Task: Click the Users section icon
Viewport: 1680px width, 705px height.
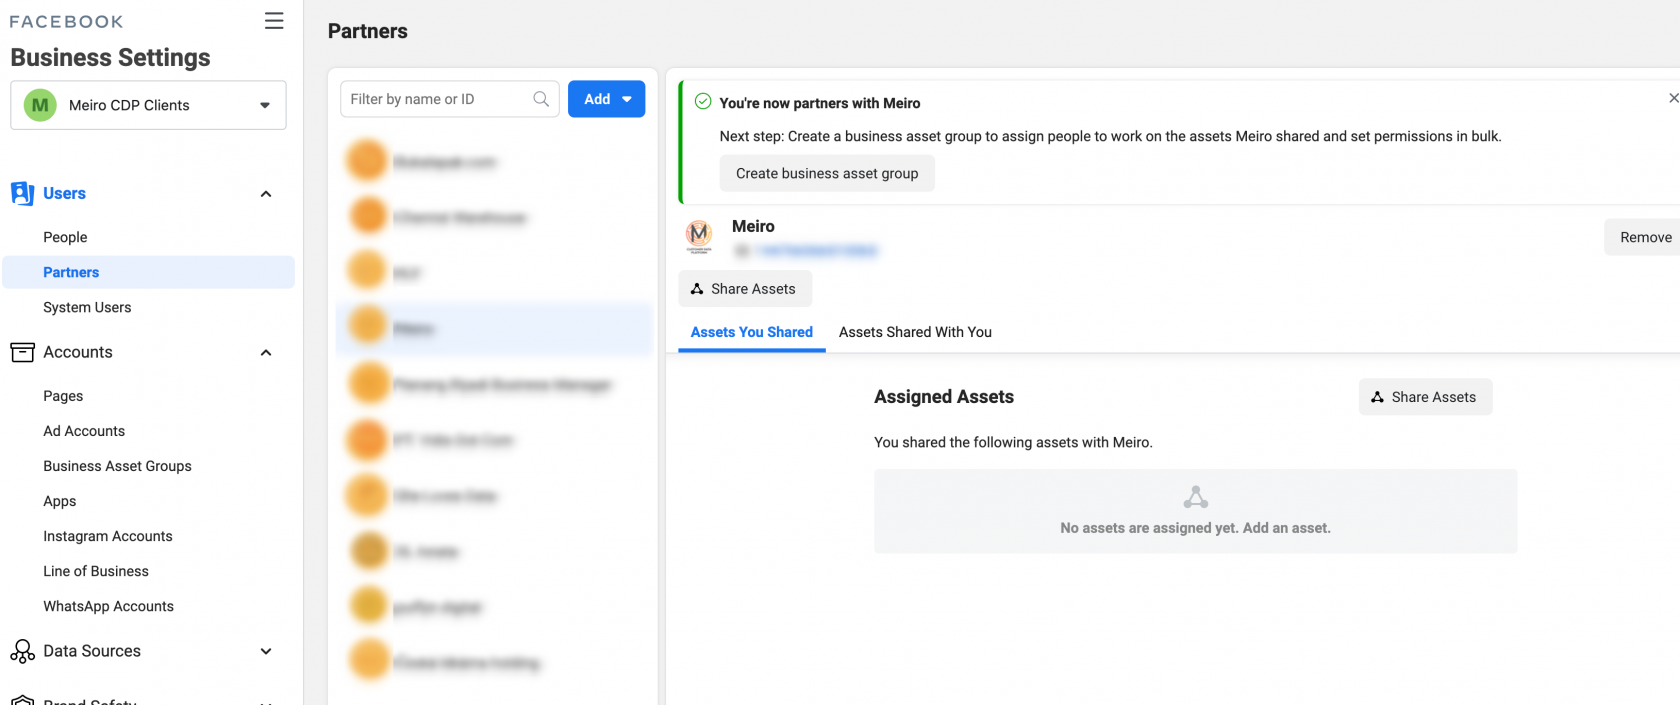Action: click(22, 193)
